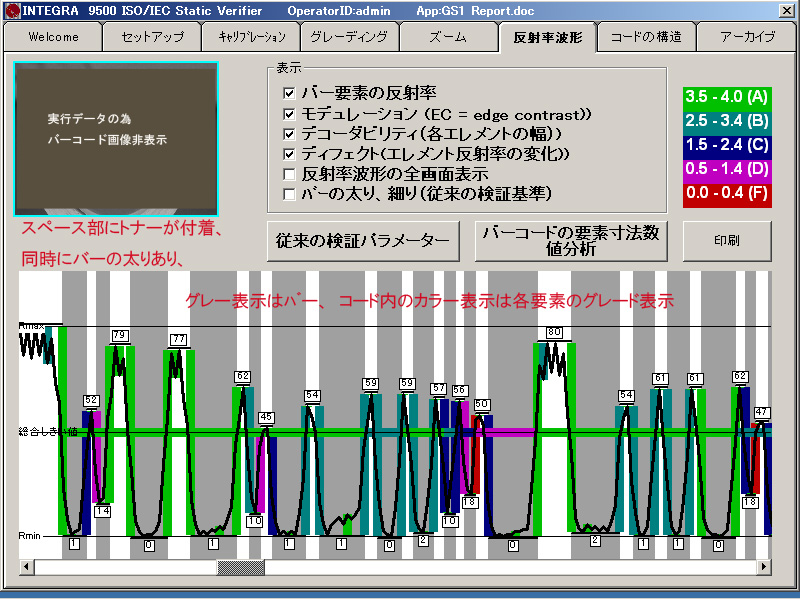Disable the デコータビリティ checkbox
The width and height of the screenshot is (800, 600).
(x=289, y=134)
